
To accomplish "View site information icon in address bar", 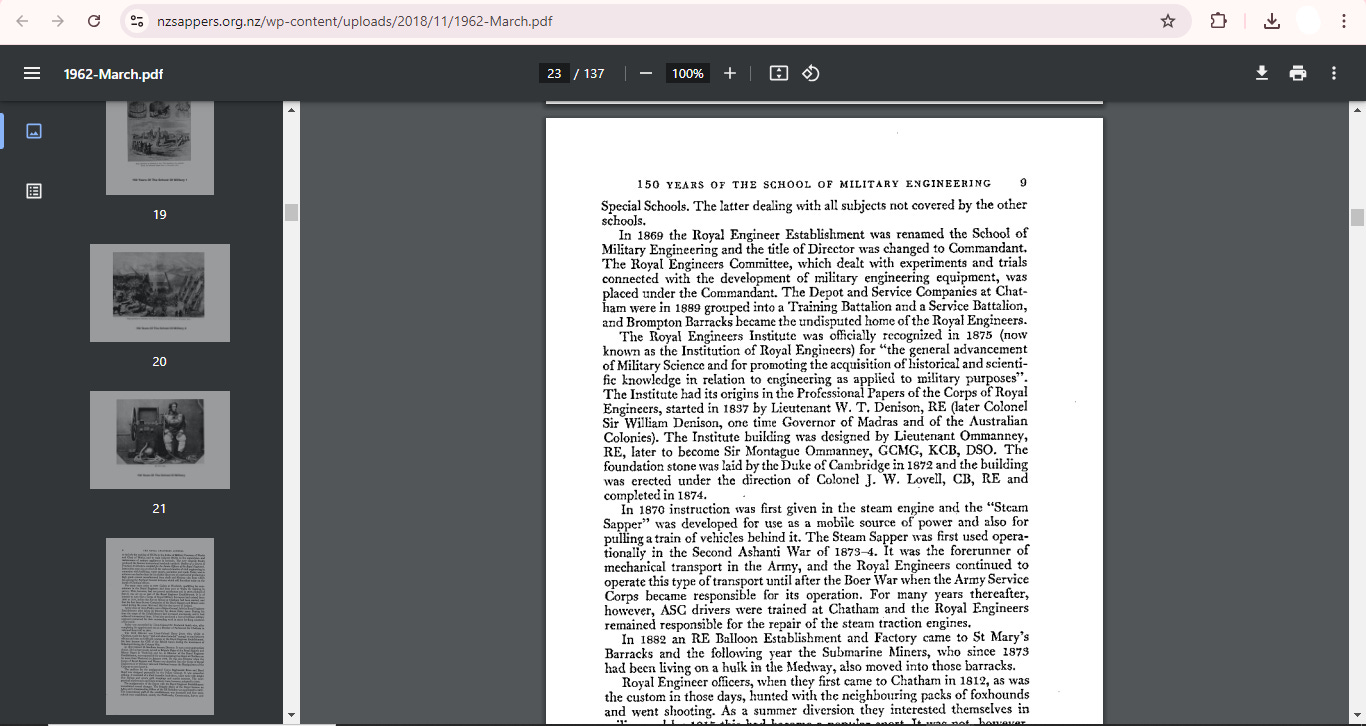I will click(x=137, y=21).
